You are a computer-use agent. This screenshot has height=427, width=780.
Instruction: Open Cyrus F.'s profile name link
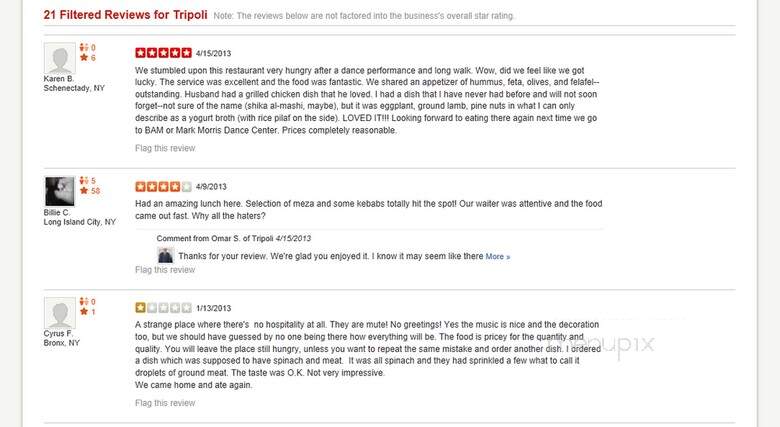coord(58,333)
